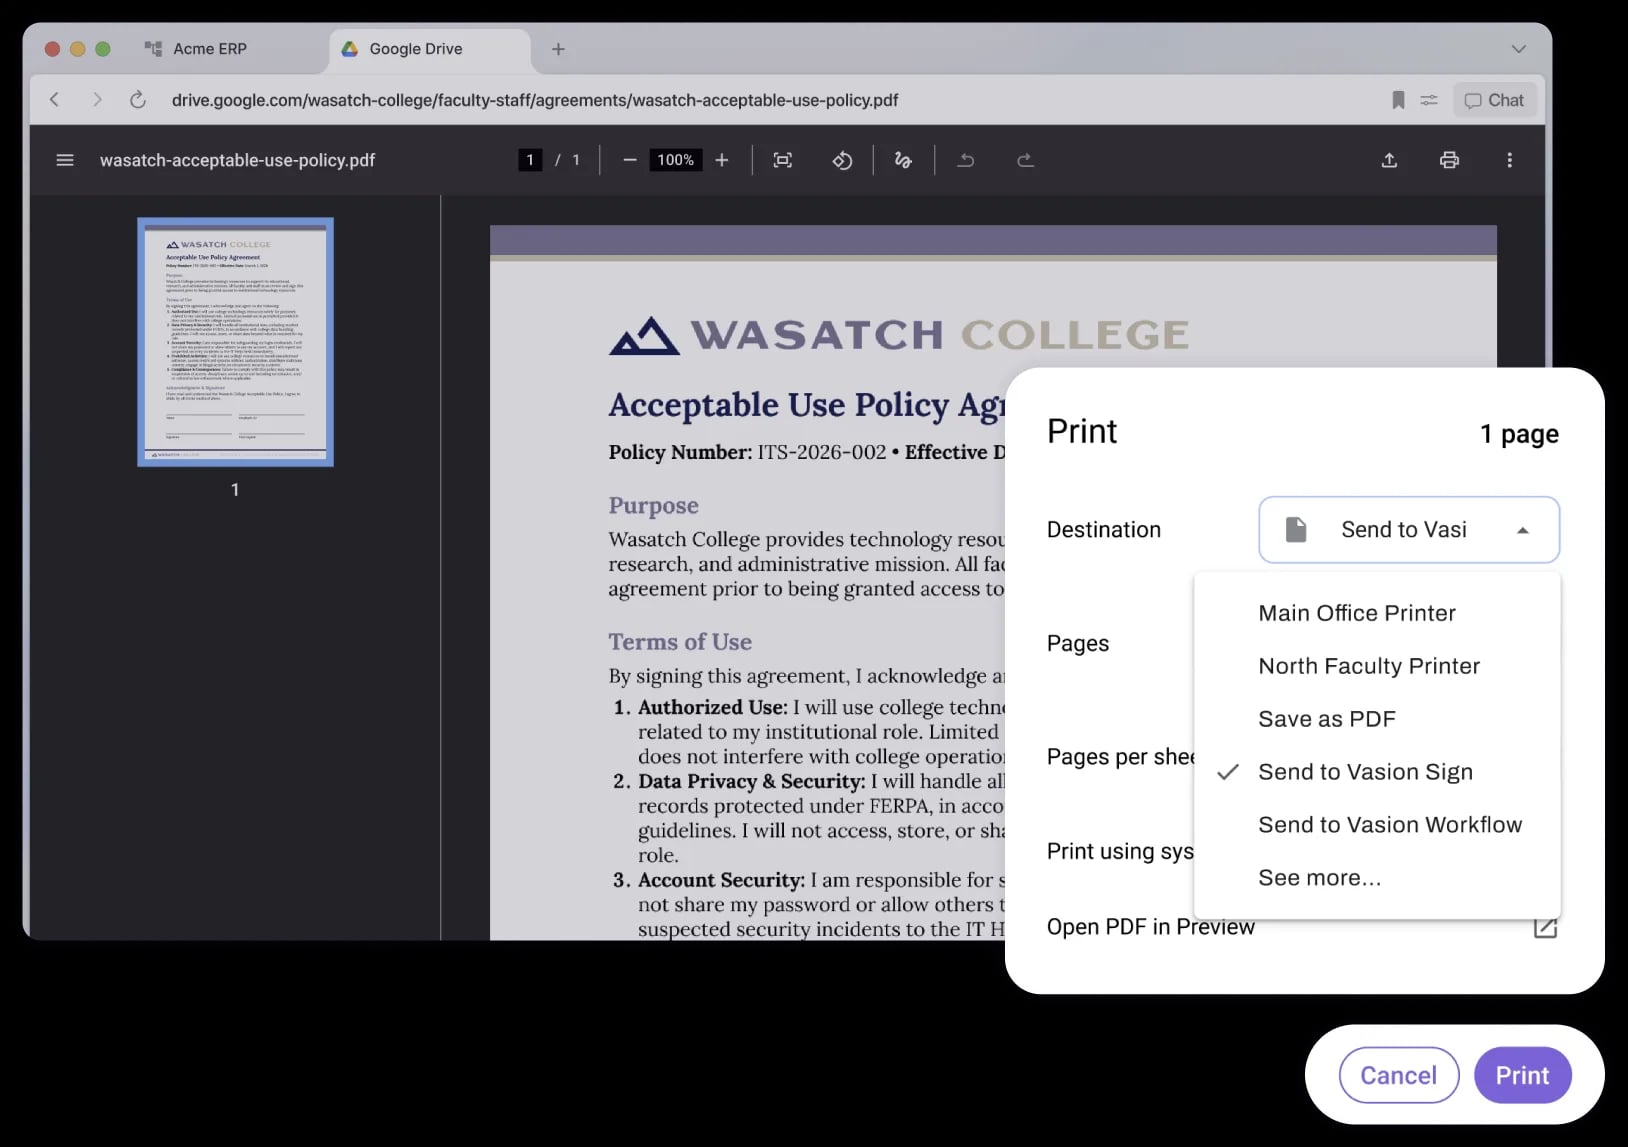Open the browser tune settings icon
1628x1147 pixels.
1429,100
